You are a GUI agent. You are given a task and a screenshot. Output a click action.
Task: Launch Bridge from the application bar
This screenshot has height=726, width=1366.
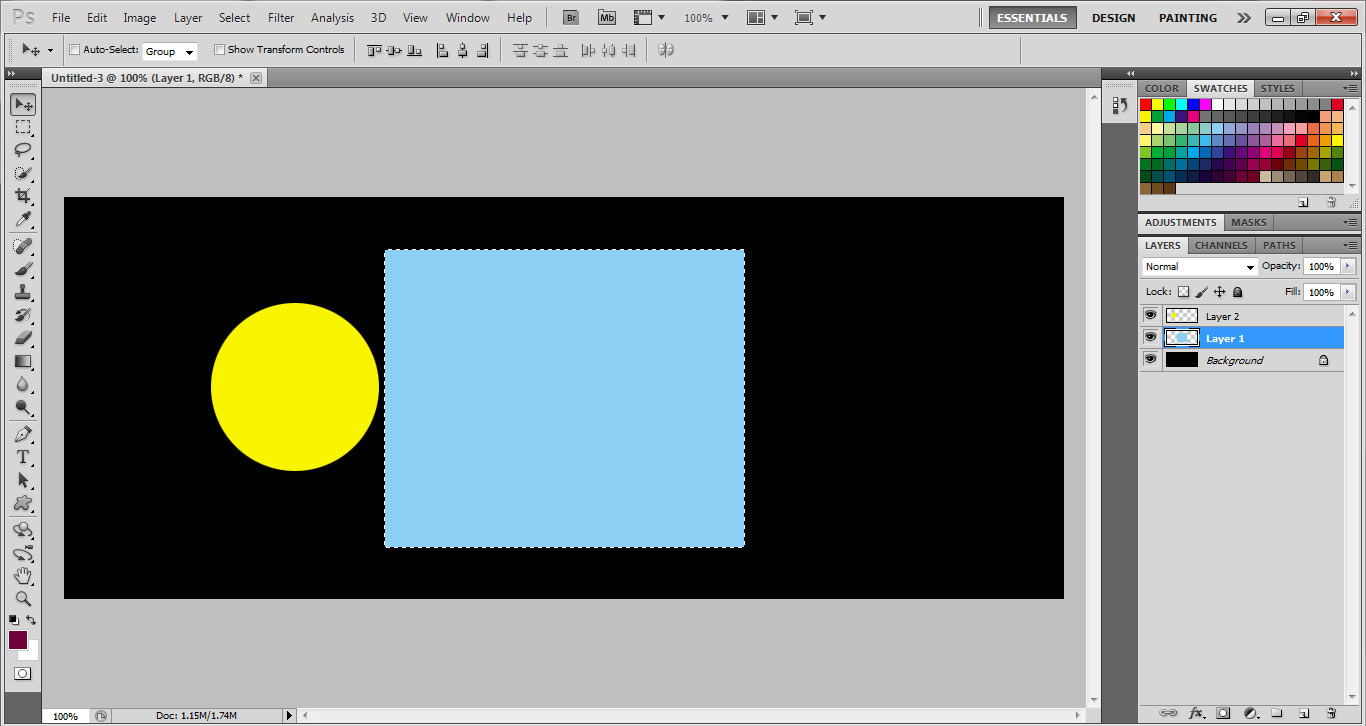point(571,17)
